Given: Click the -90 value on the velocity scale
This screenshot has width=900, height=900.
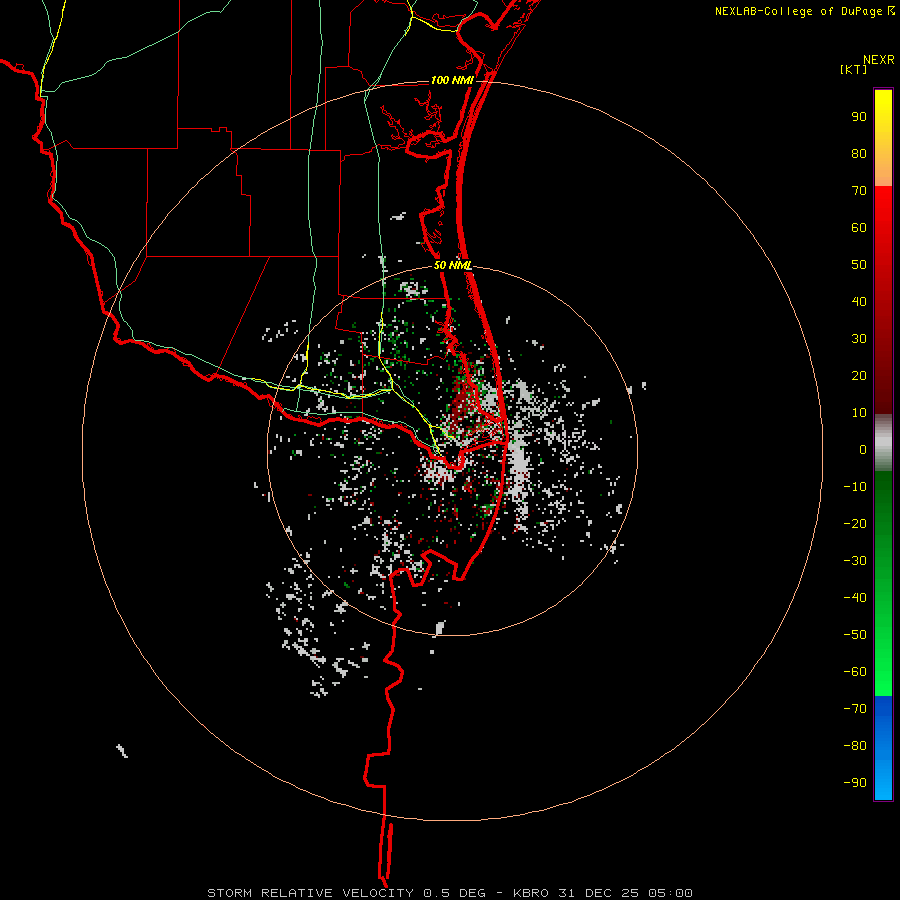Looking at the screenshot, I should tap(855, 783).
